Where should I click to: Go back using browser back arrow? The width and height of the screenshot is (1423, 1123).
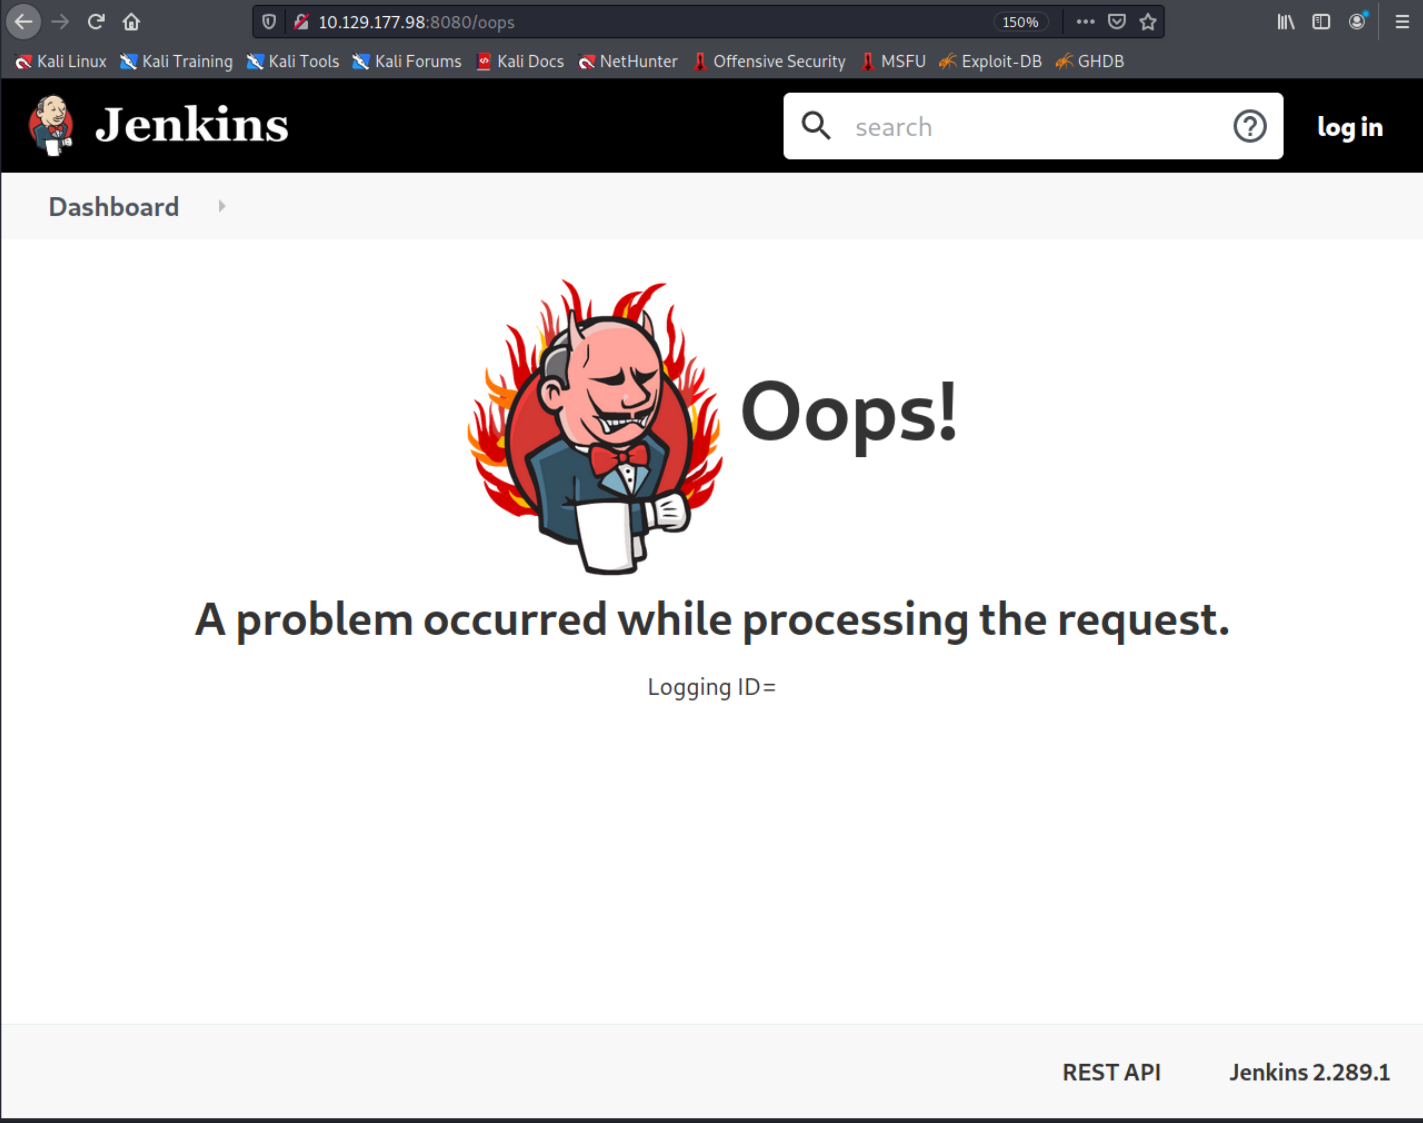pos(24,21)
